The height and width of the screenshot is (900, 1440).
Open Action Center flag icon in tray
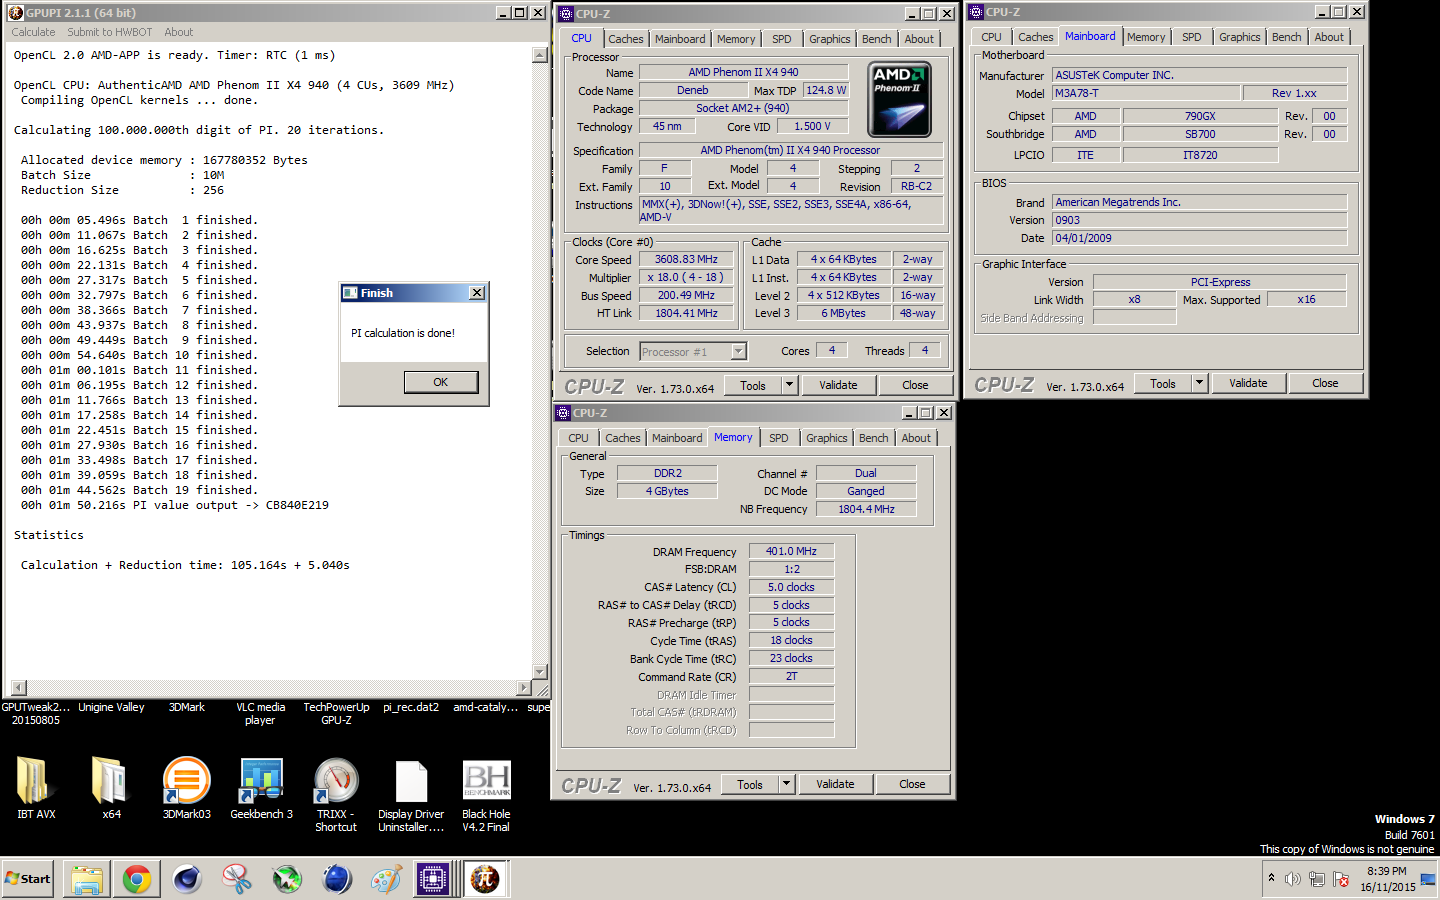[1341, 879]
